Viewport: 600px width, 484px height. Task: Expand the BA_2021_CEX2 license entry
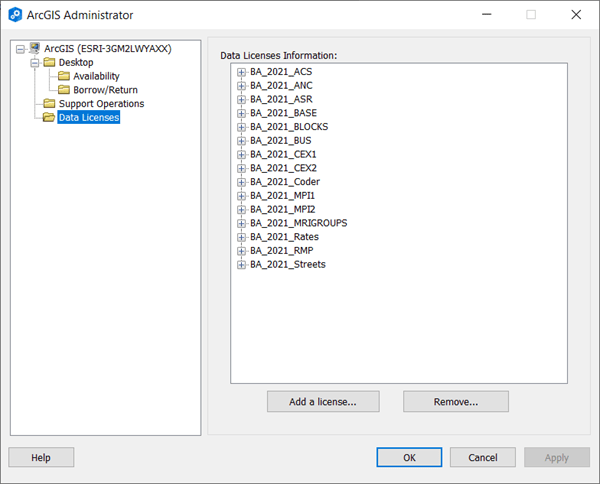pyautogui.click(x=241, y=169)
